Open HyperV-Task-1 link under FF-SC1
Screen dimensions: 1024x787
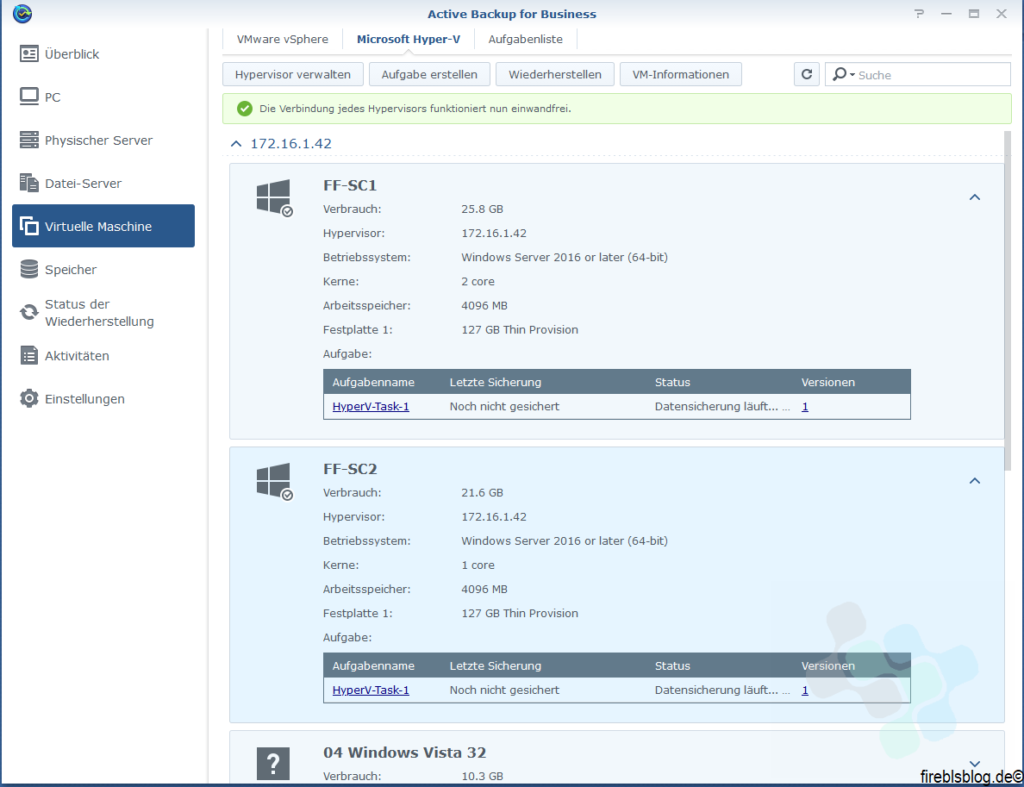370,406
